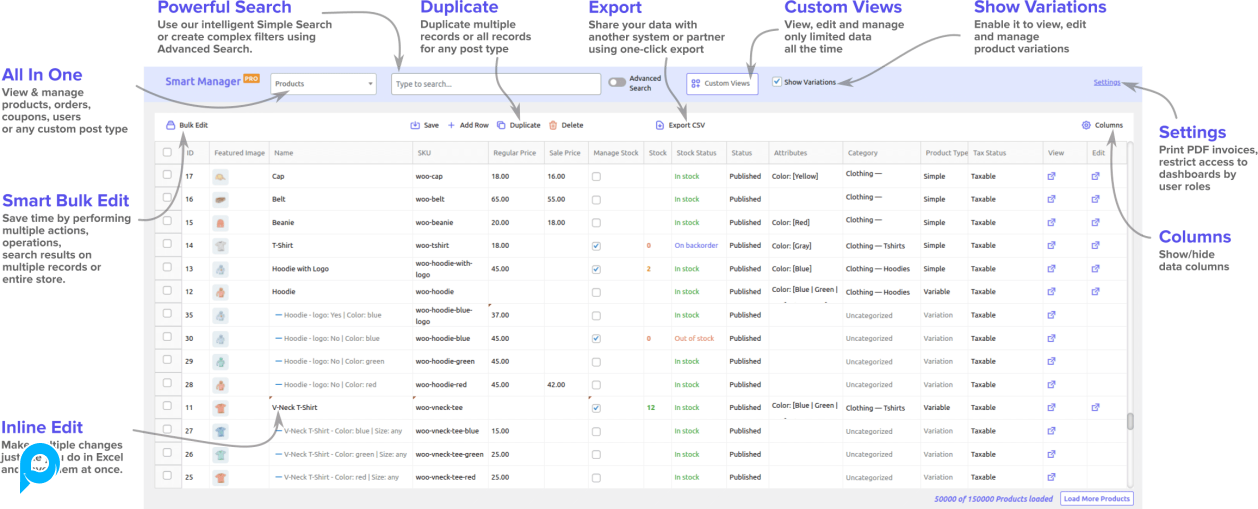Image resolution: width=1258 pixels, height=509 pixels.
Task: Uncheck the Show Variations checkbox
Action: point(777,83)
